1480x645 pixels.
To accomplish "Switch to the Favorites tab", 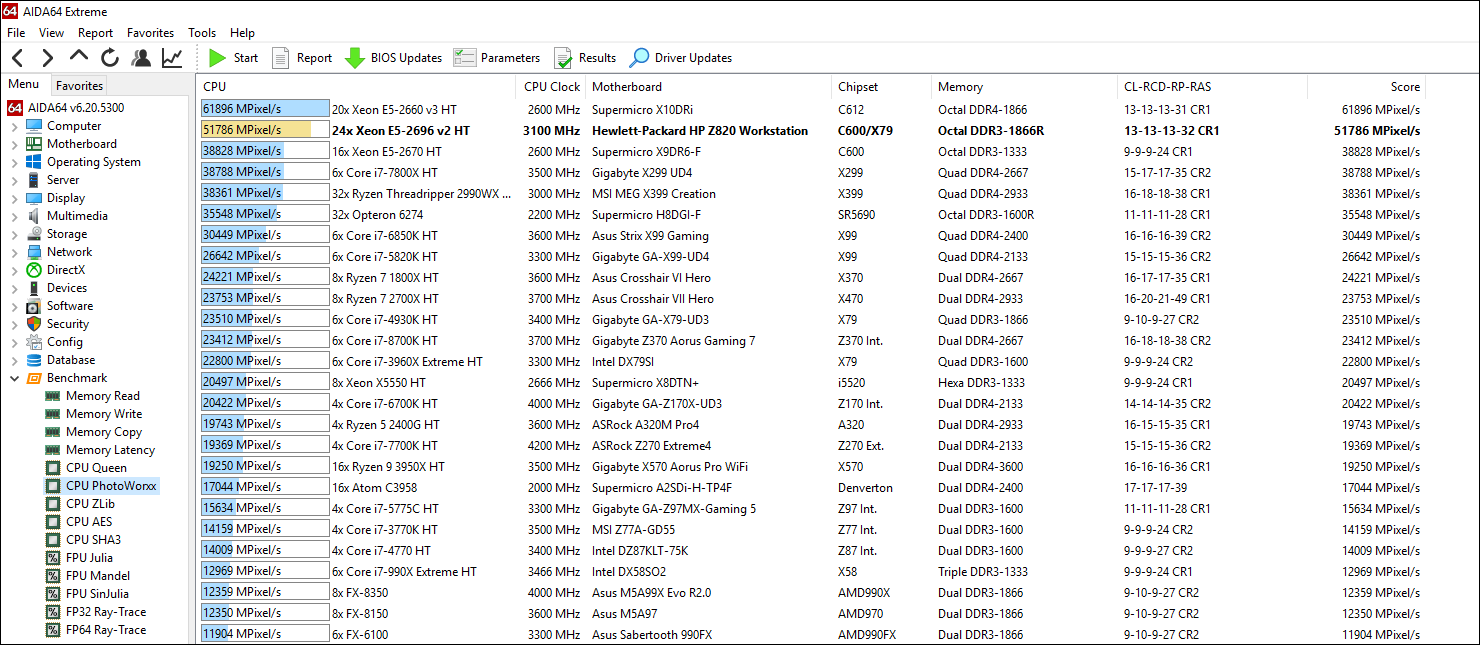I will [x=79, y=86].
